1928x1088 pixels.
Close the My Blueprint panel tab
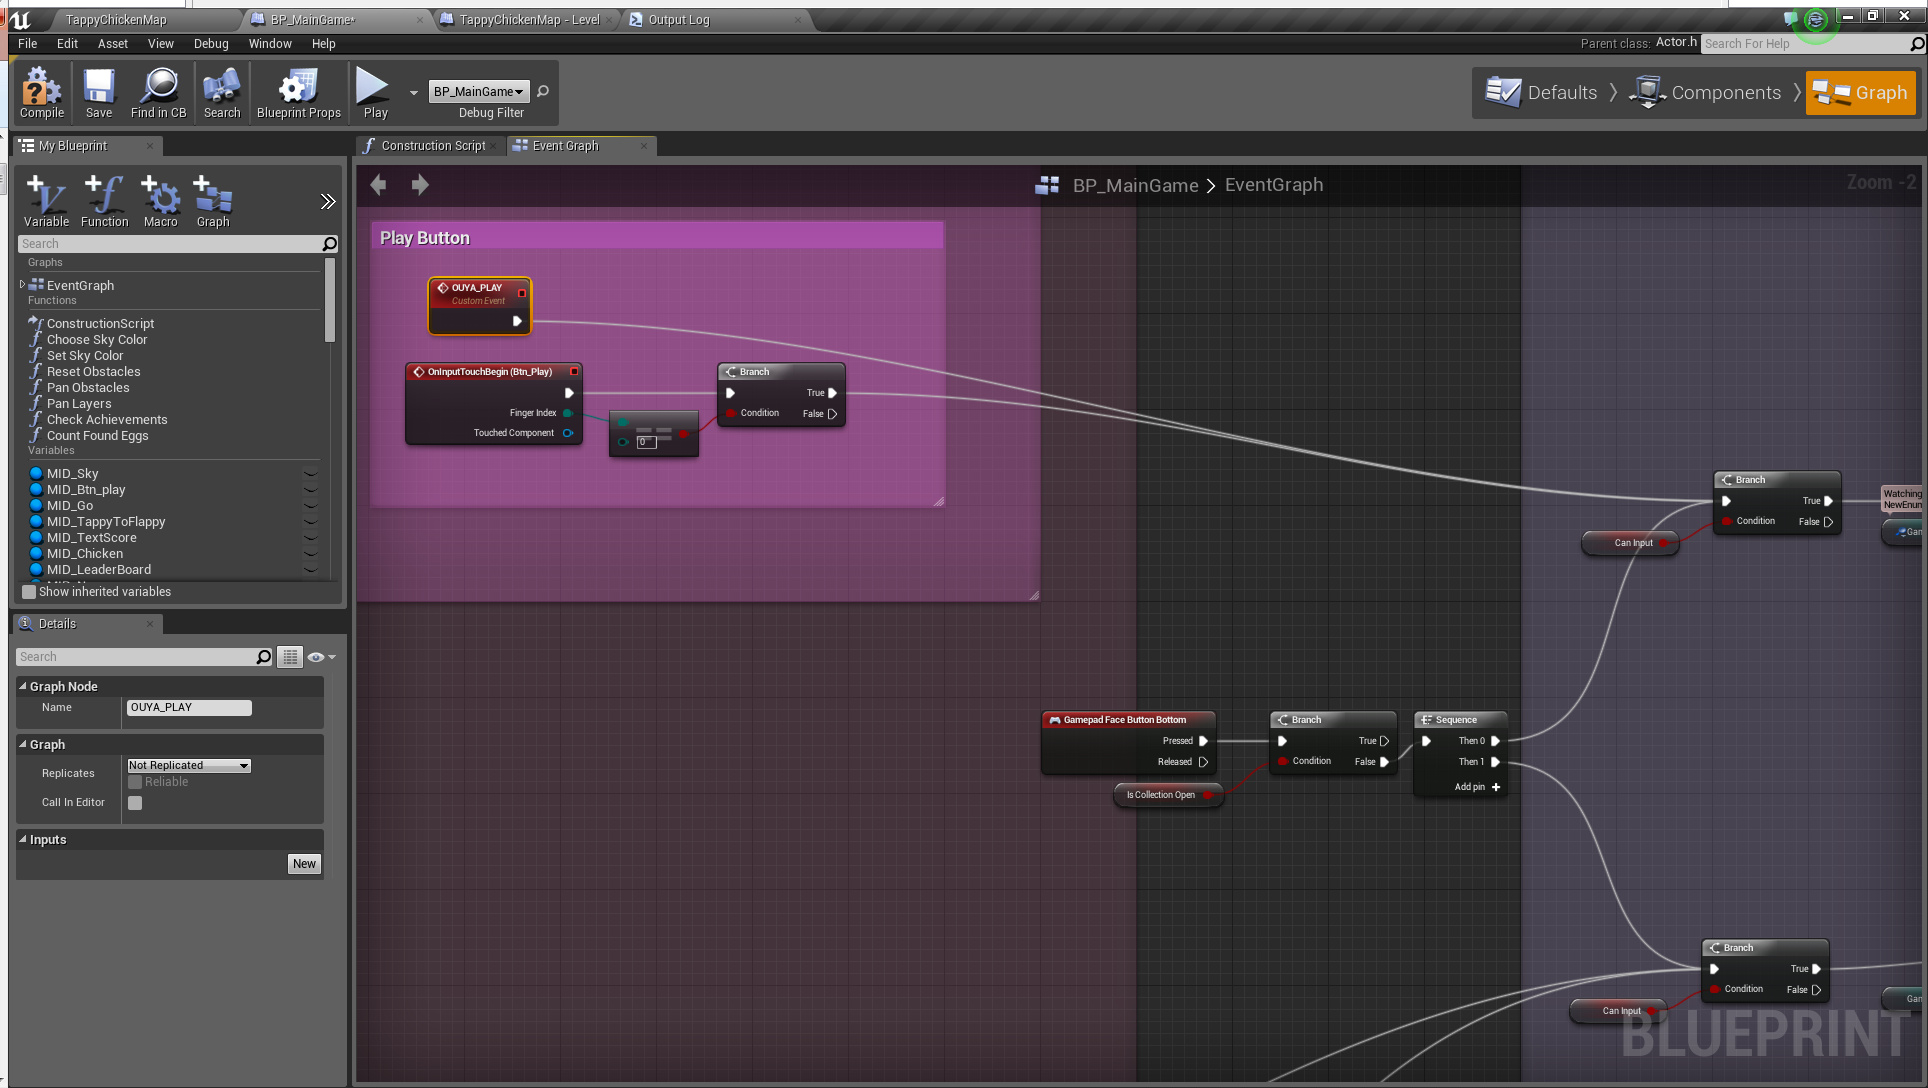[x=150, y=146]
